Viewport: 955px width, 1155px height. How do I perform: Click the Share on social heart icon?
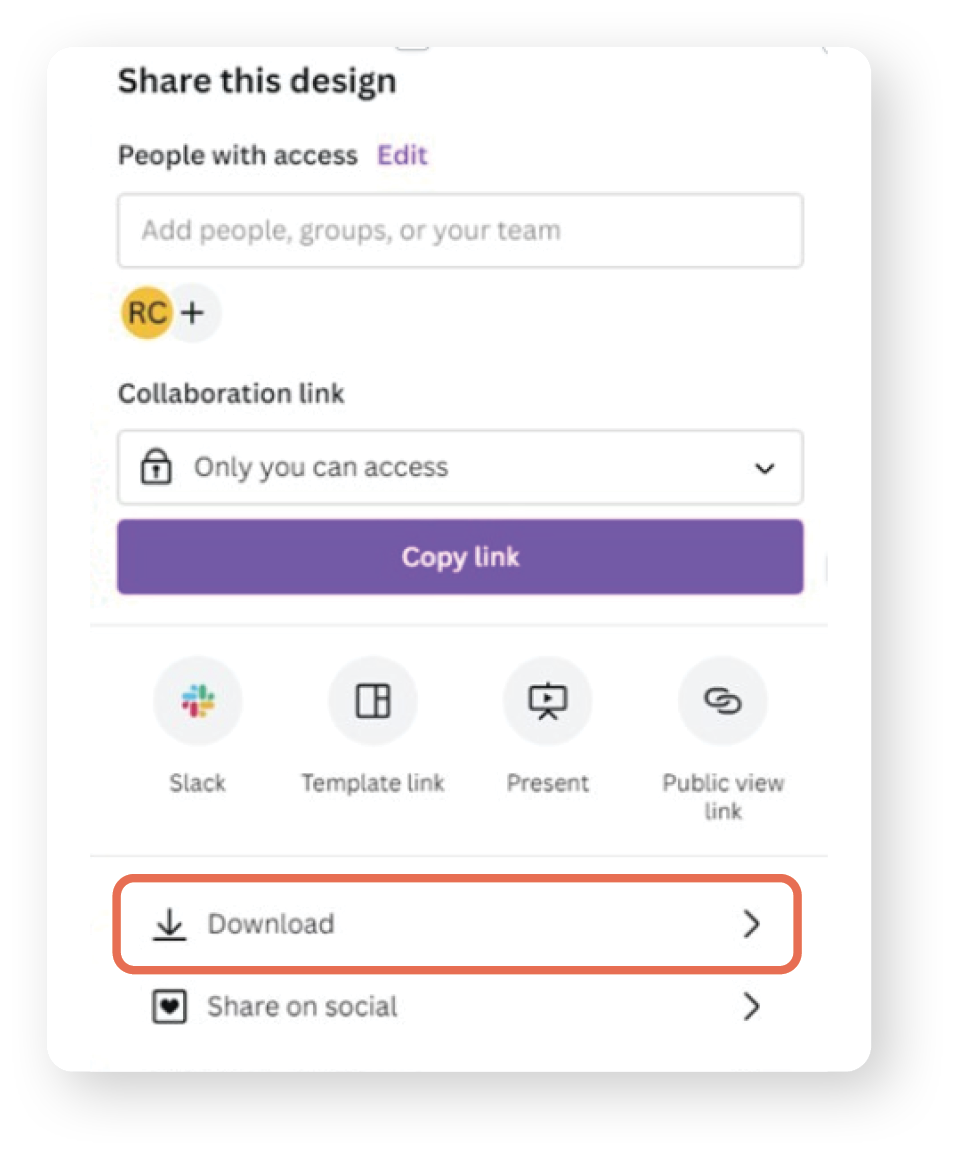coord(171,1006)
